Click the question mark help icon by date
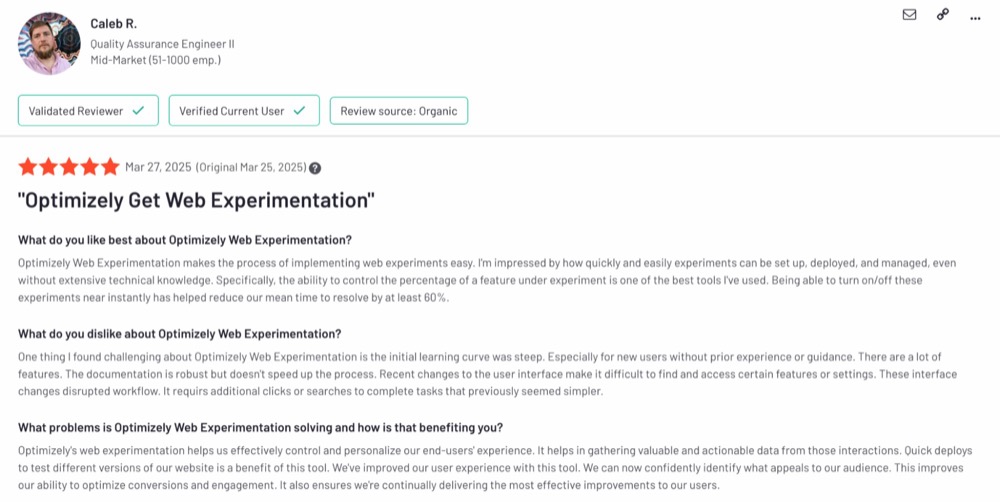1000x504 pixels. tap(315, 168)
